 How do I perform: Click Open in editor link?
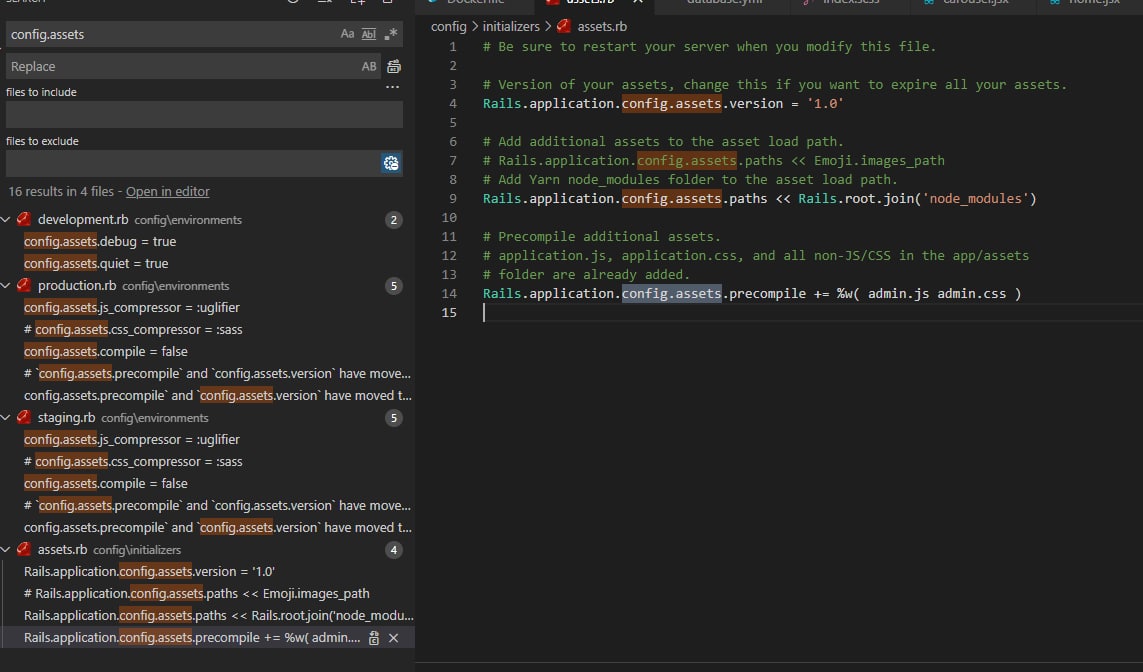coord(168,191)
